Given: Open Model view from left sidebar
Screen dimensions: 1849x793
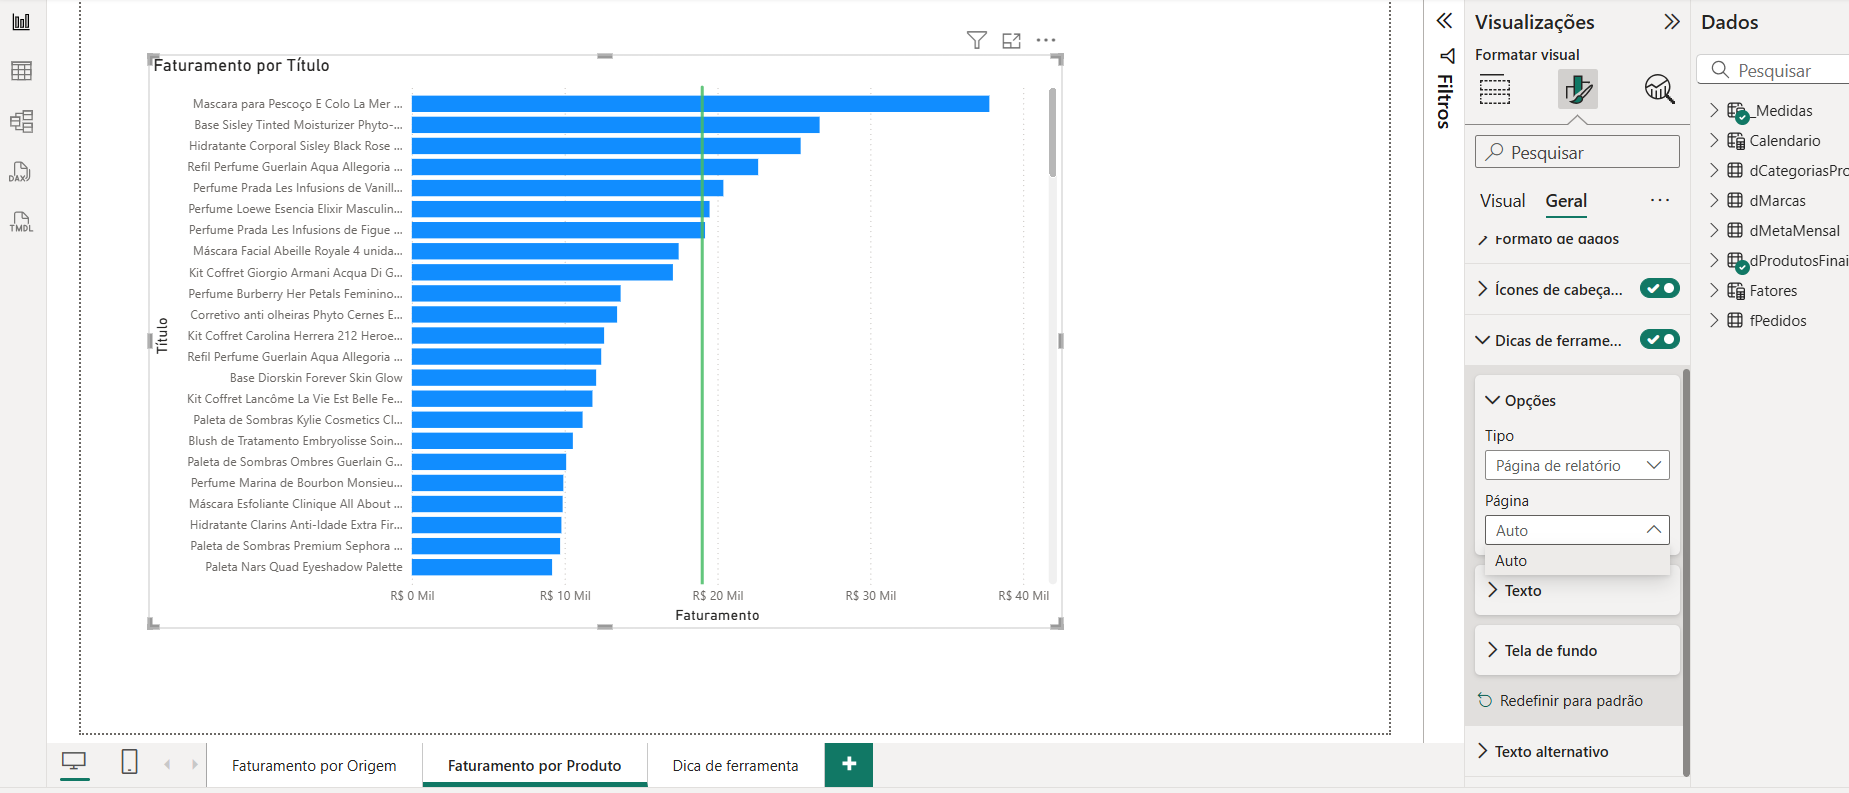Looking at the screenshot, I should pyautogui.click(x=21, y=121).
